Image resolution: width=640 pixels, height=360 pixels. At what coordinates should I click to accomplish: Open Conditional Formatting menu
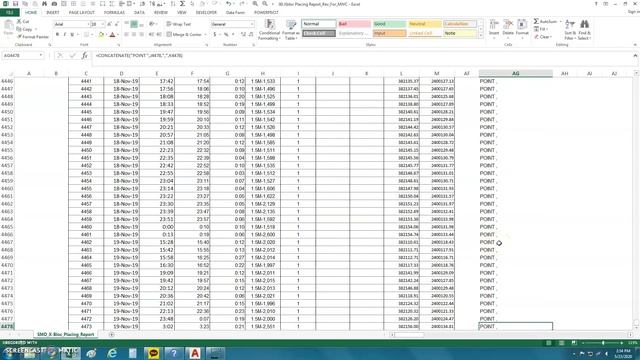269,29
